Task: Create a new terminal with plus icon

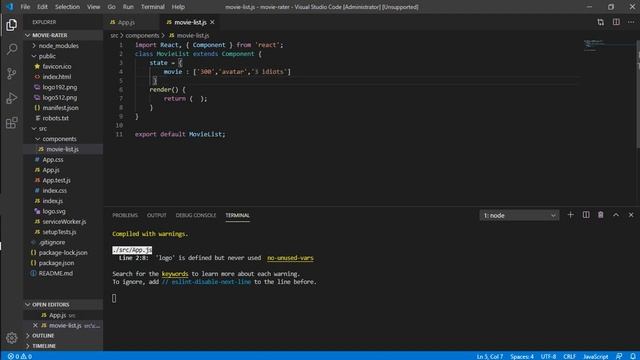Action: 571,215
